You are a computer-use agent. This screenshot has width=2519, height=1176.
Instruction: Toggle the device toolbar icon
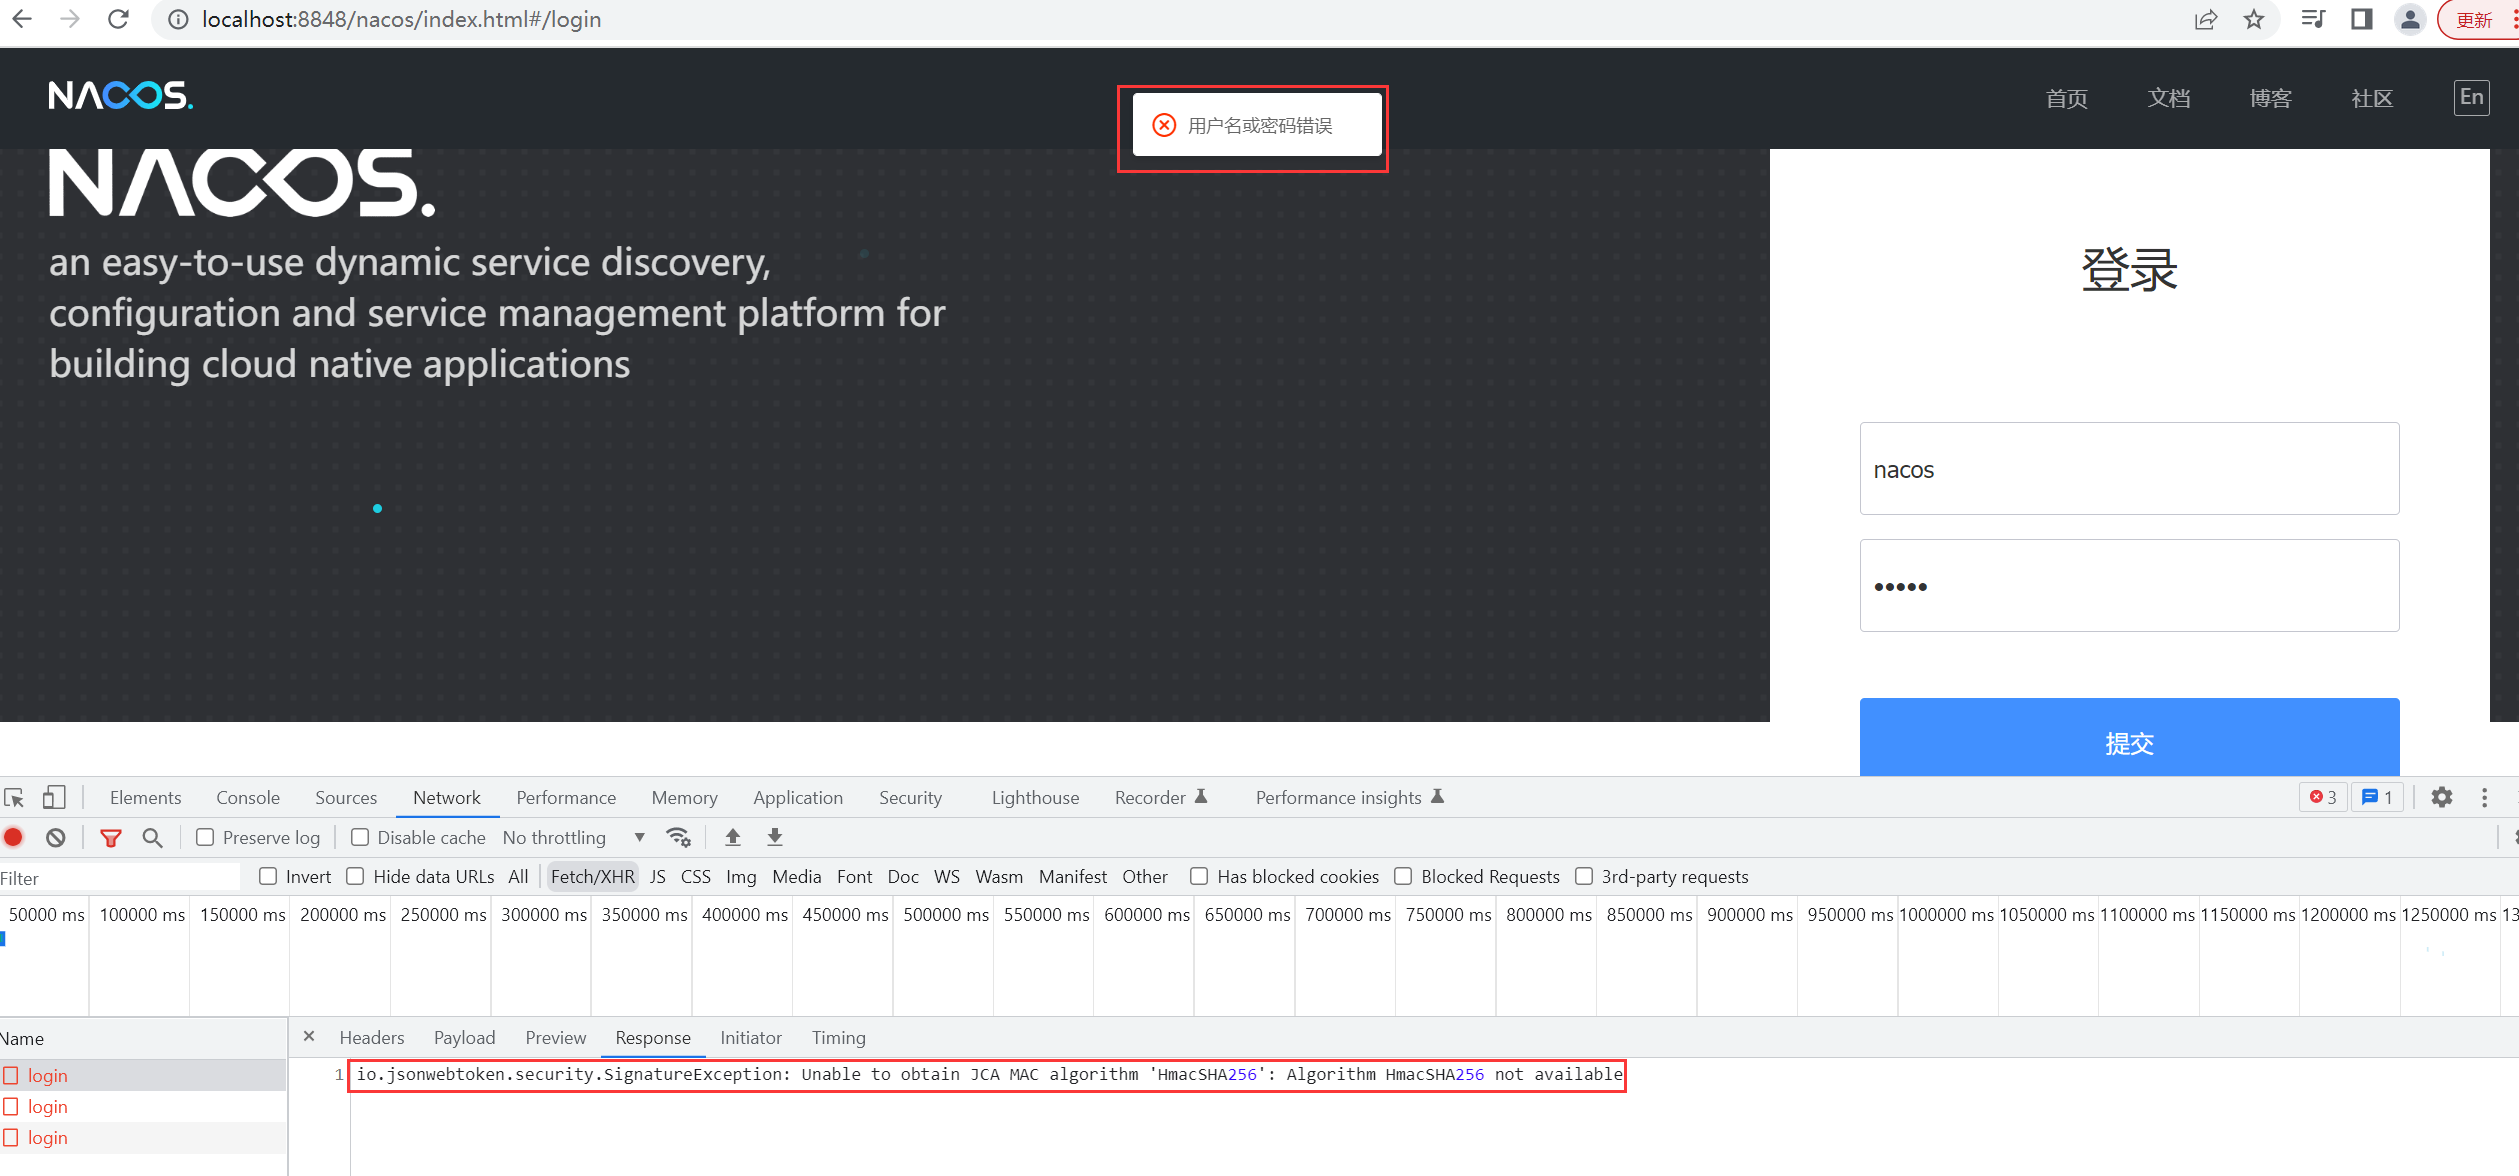(54, 797)
